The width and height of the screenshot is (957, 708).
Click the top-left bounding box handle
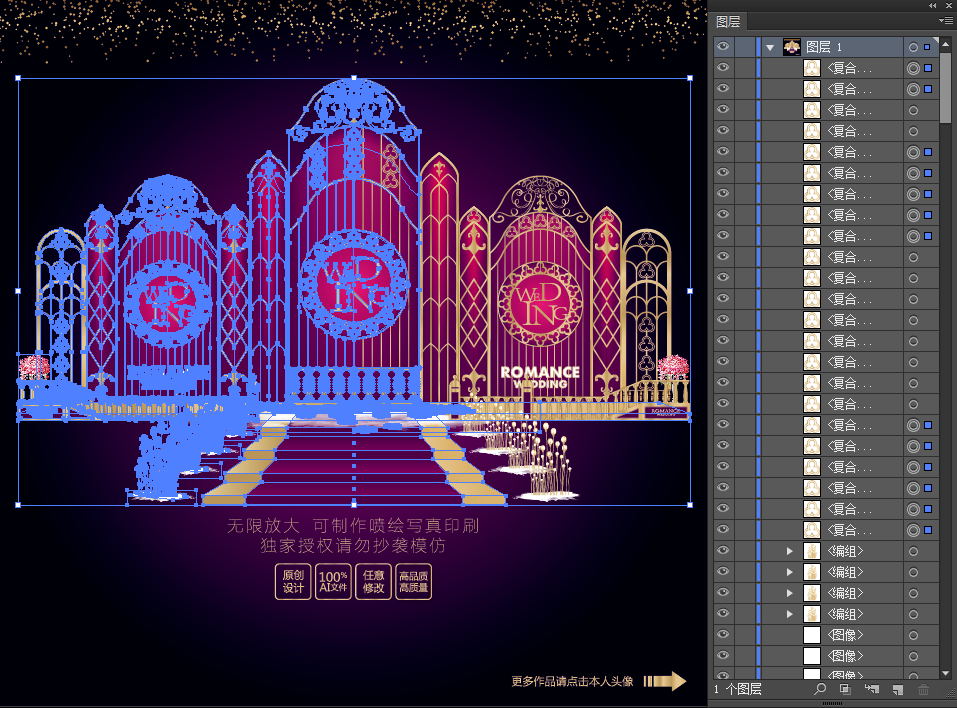pos(18,78)
